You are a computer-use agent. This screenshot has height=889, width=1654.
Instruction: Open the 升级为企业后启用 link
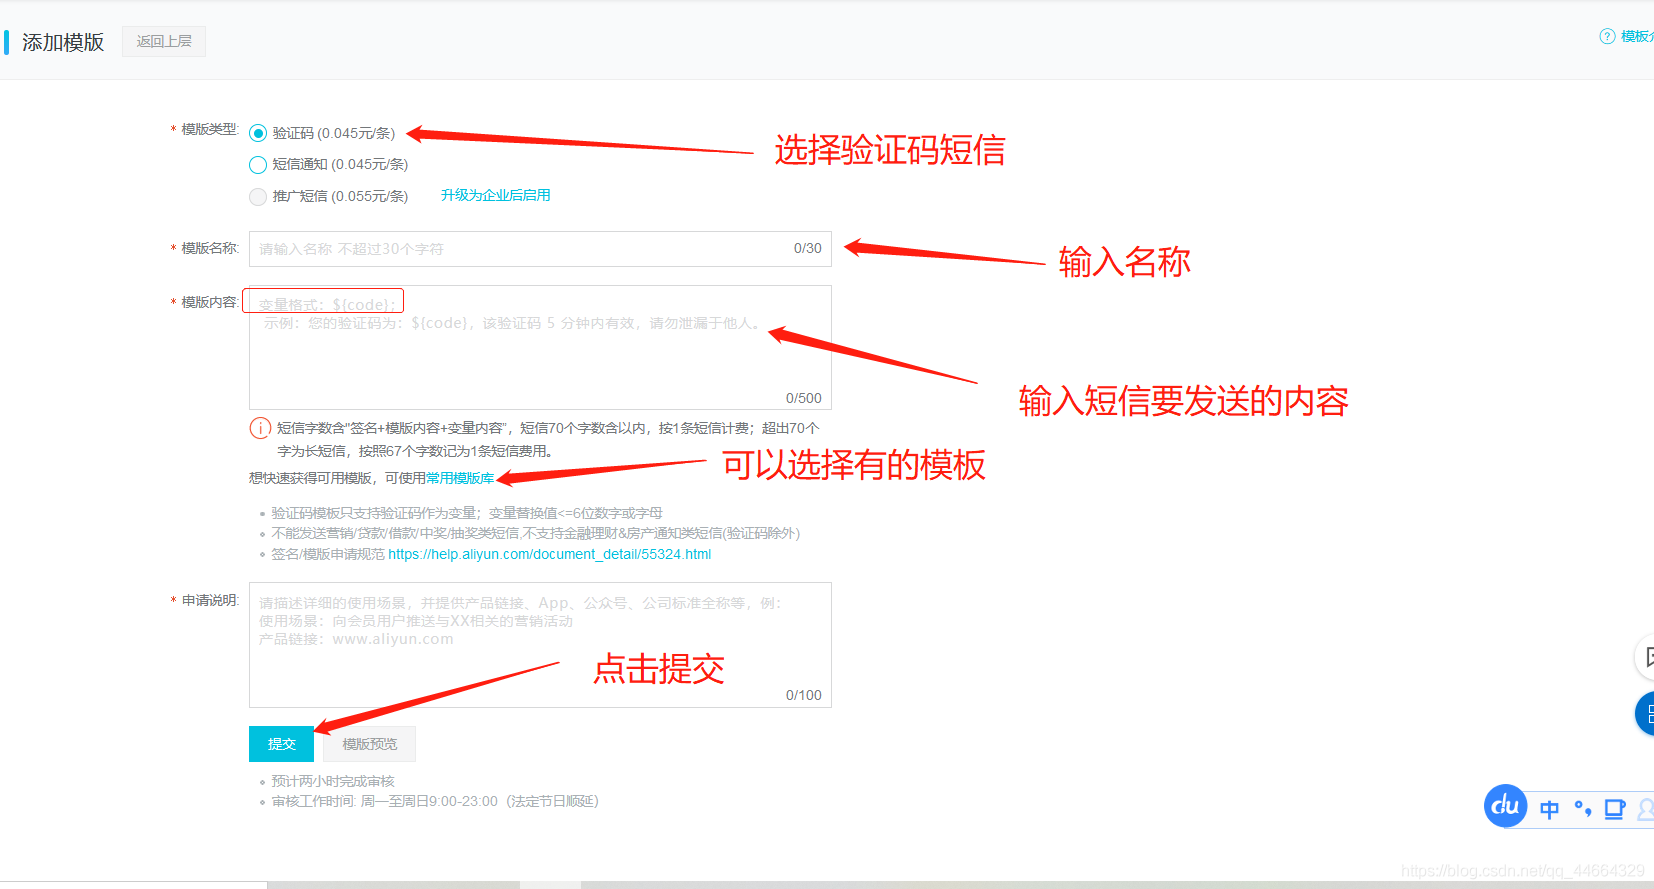pos(495,195)
